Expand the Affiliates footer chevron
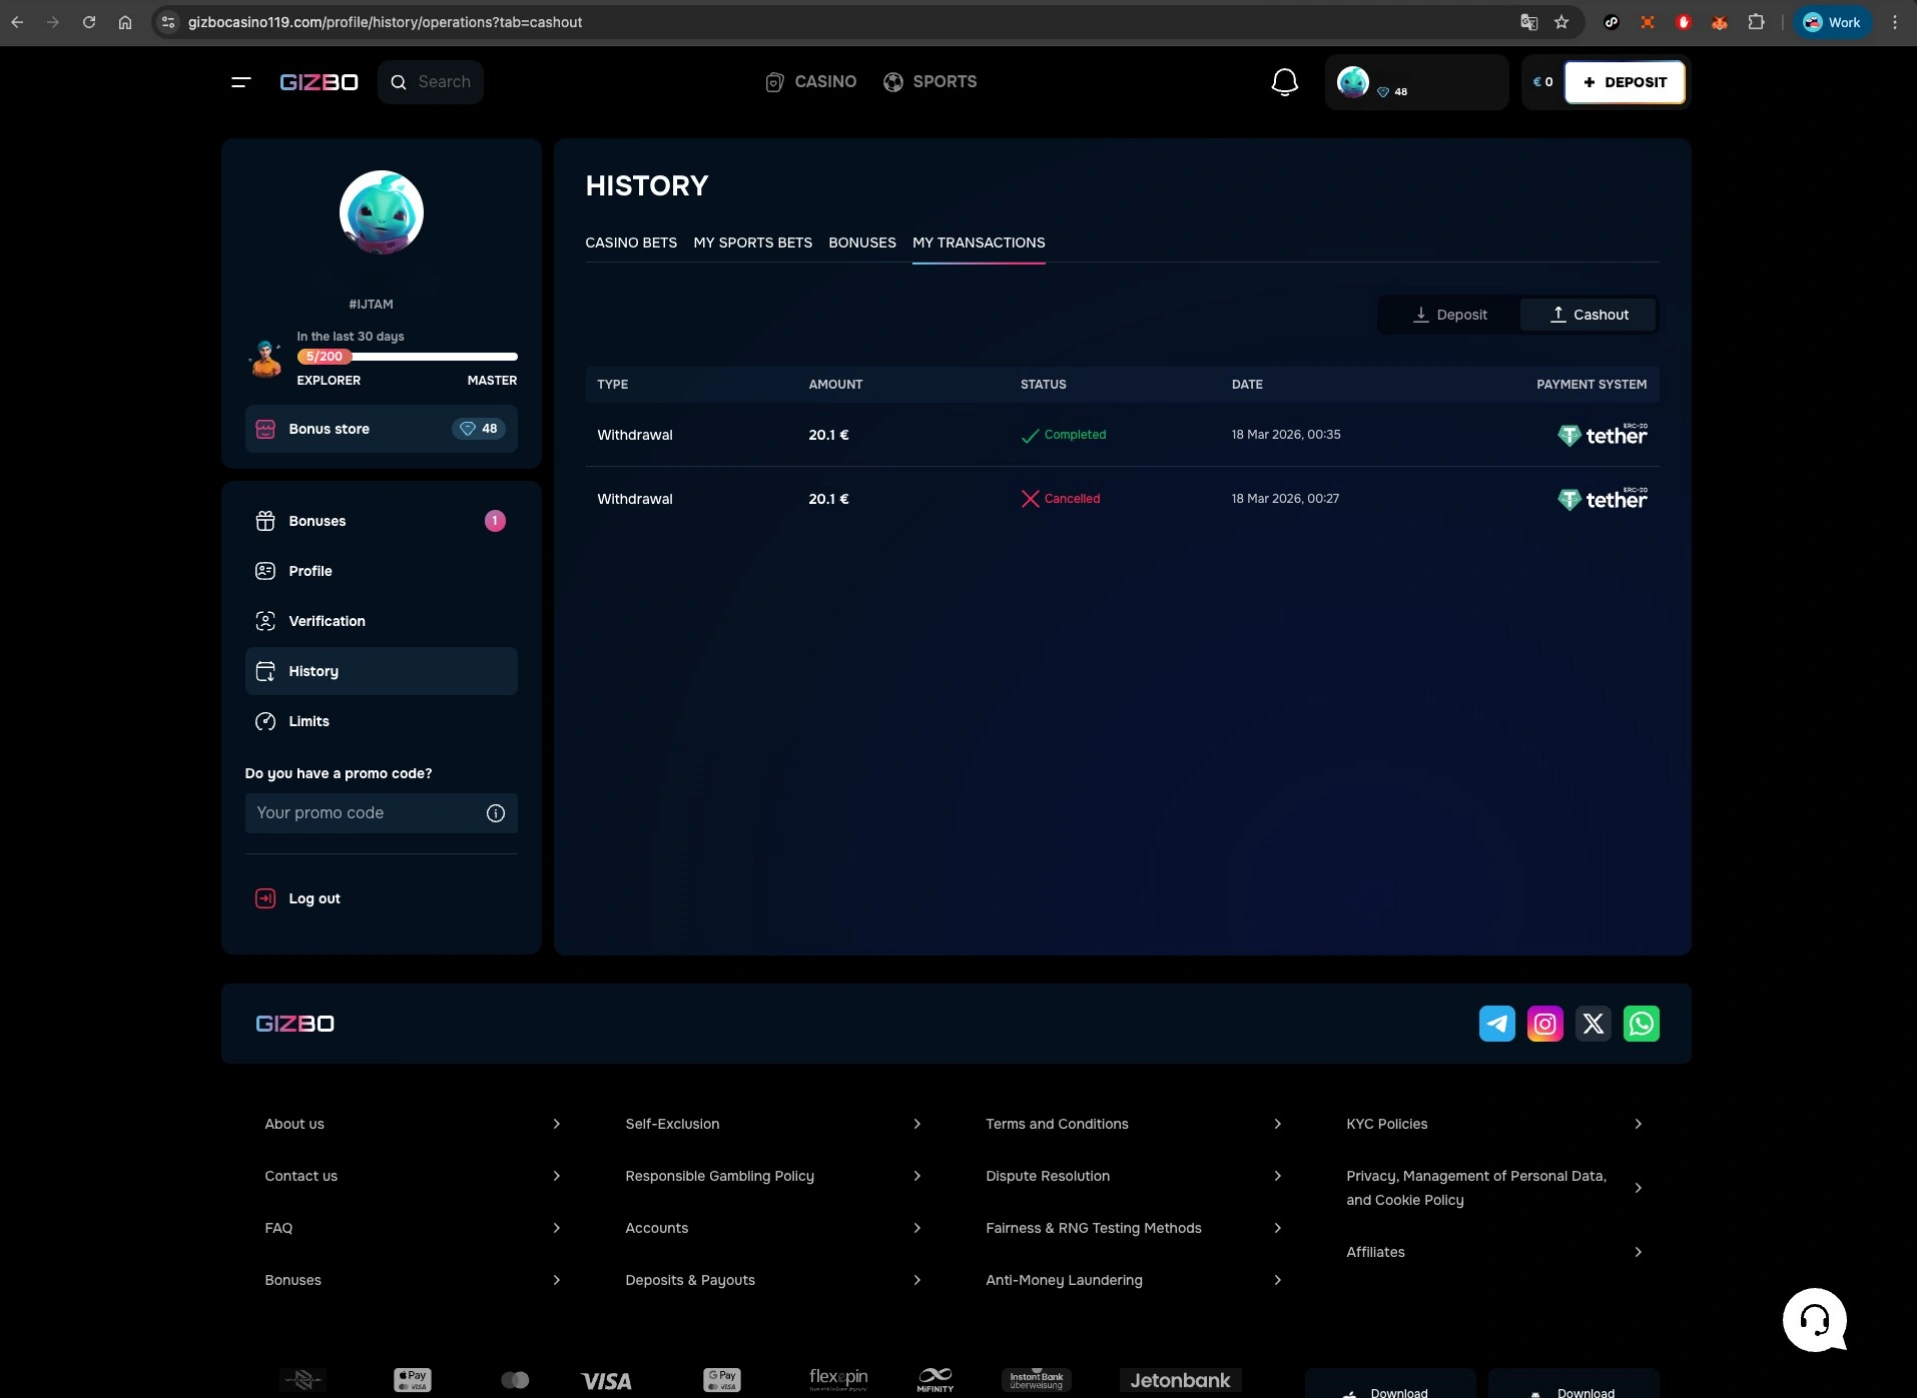Screen dimensions: 1917x1398 (x=1638, y=1251)
